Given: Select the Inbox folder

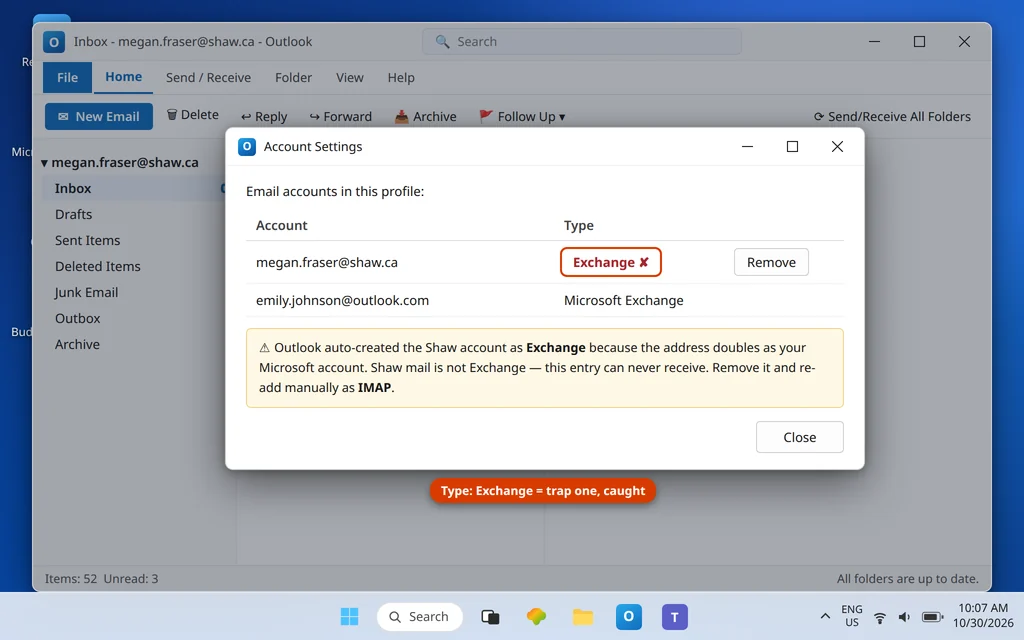Looking at the screenshot, I should (x=134, y=188).
